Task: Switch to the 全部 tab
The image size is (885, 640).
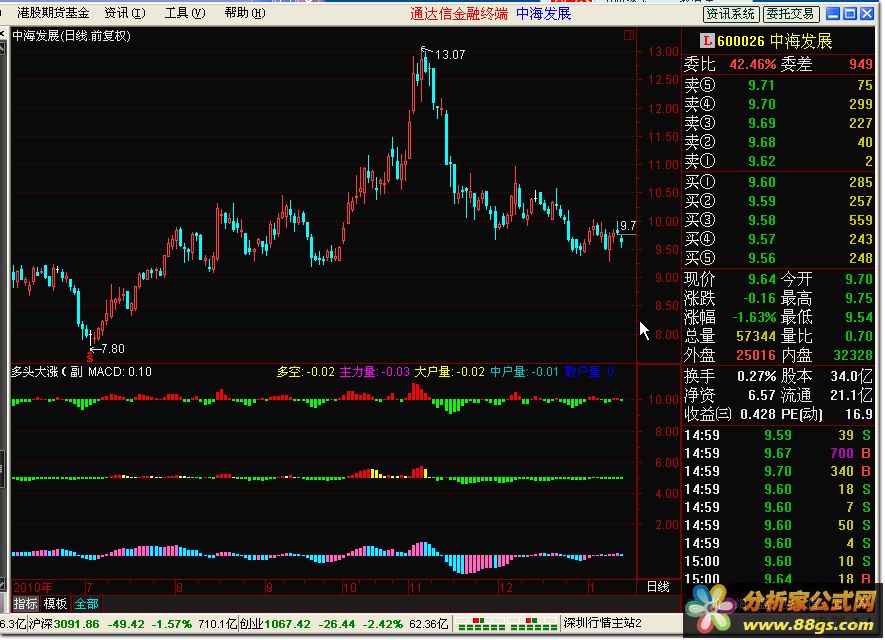Action: pyautogui.click(x=86, y=604)
